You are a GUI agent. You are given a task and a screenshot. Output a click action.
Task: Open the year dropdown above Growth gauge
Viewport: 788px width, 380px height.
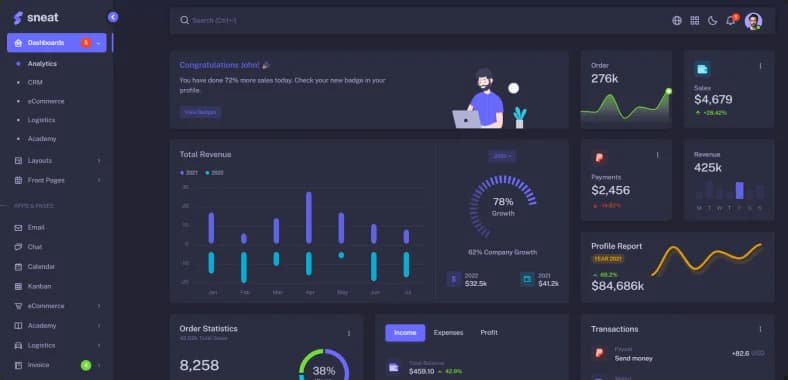point(502,156)
